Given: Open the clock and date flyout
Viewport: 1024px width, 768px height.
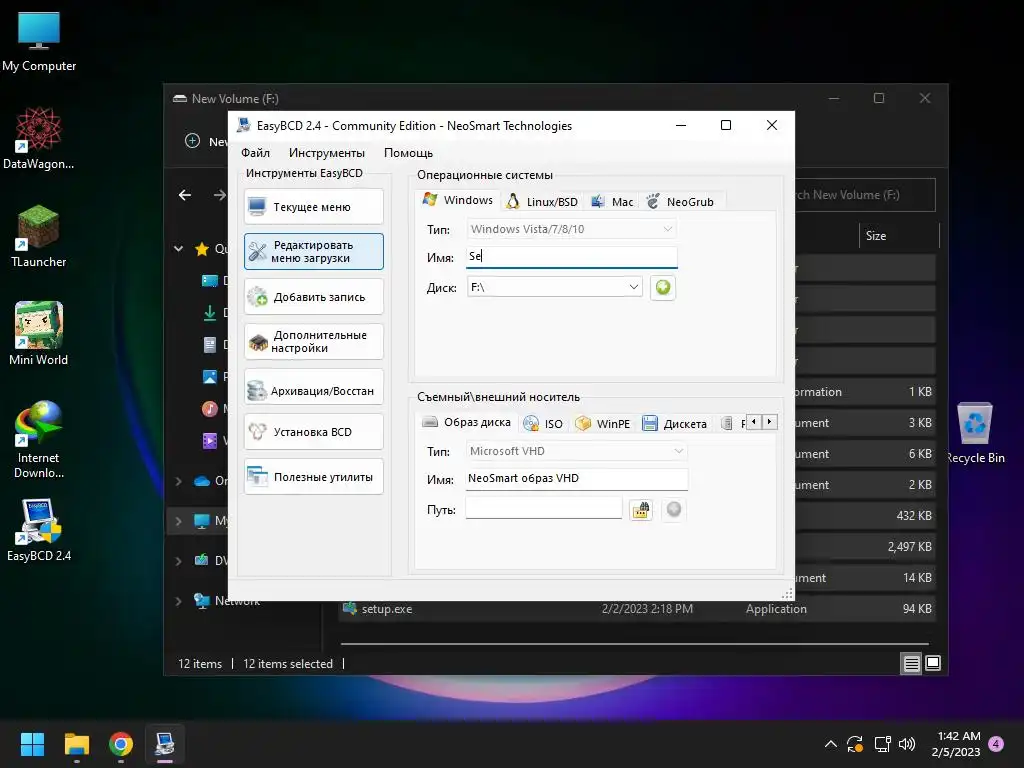Looking at the screenshot, I should [x=956, y=744].
